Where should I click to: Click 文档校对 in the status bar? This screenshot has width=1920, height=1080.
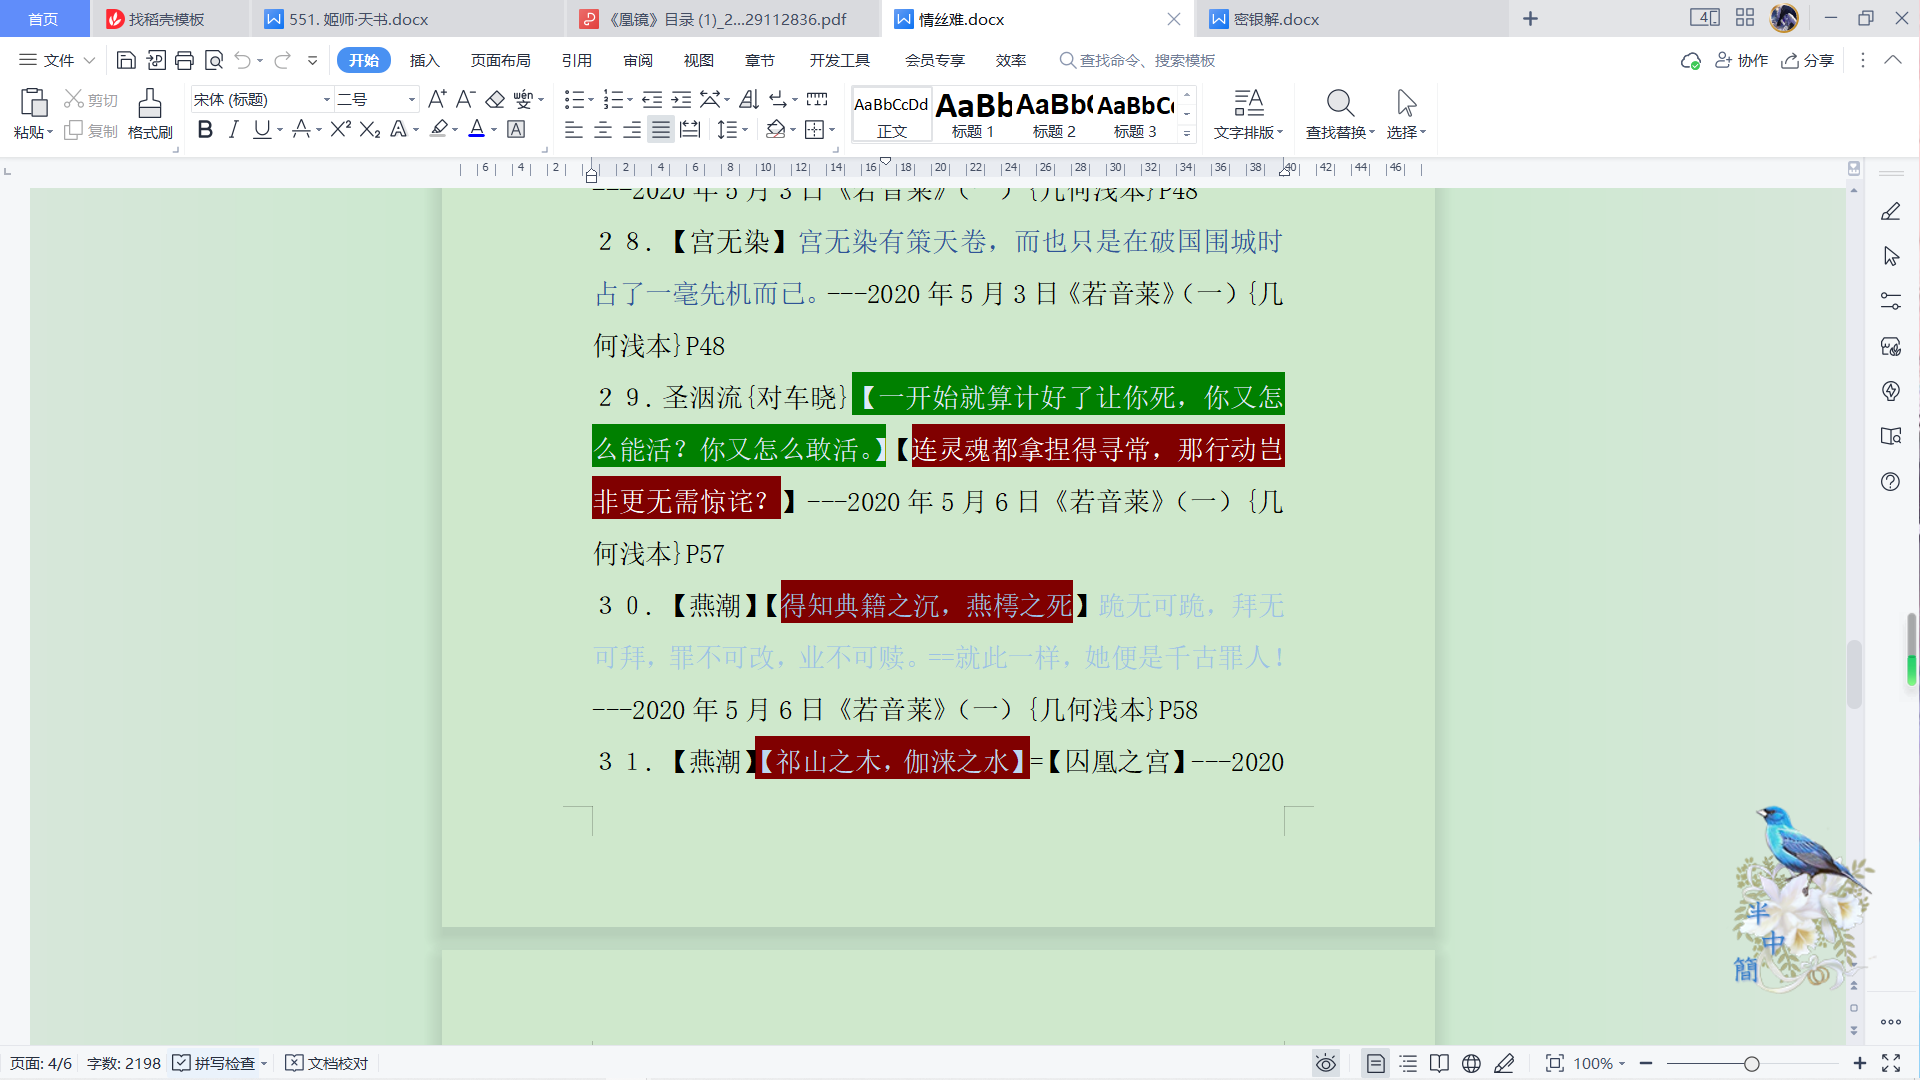pyautogui.click(x=327, y=1063)
